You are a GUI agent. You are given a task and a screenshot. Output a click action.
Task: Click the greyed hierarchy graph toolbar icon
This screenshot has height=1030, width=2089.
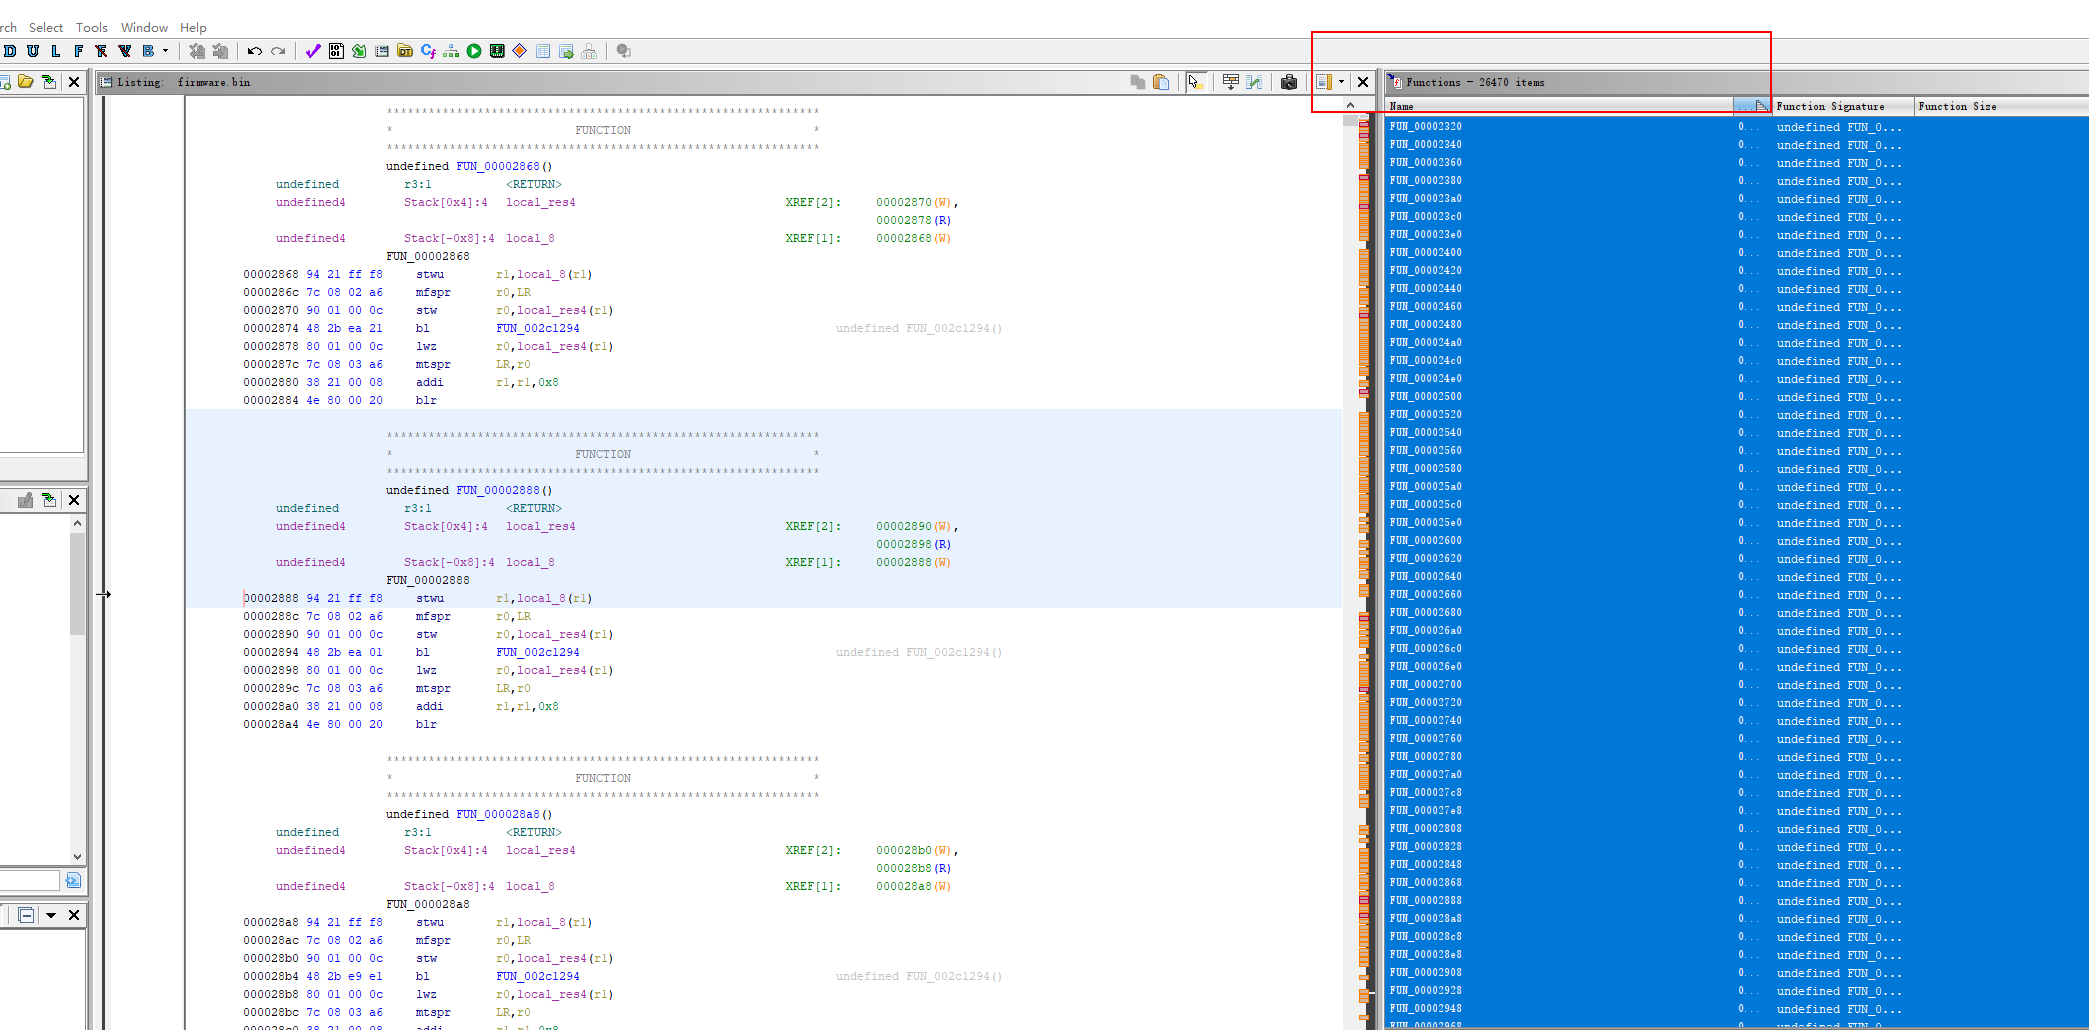click(589, 51)
